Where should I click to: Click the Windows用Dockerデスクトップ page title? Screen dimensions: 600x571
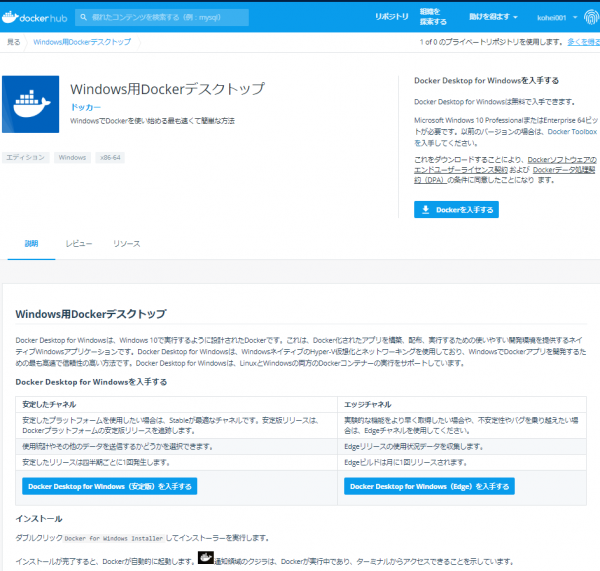pos(167,89)
